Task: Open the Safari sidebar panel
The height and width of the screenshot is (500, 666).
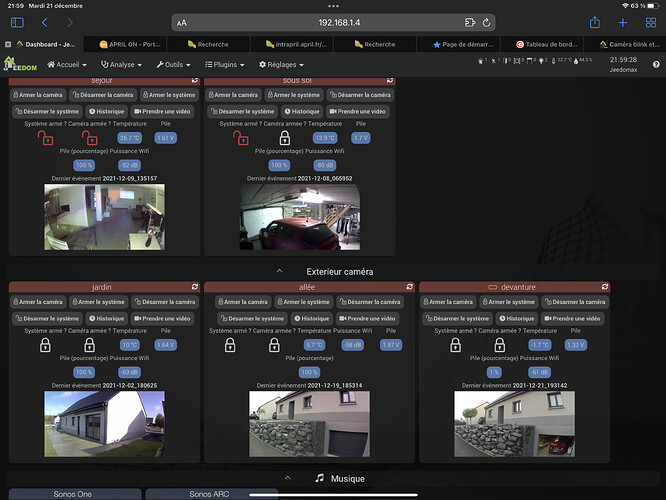Action: [x=17, y=23]
